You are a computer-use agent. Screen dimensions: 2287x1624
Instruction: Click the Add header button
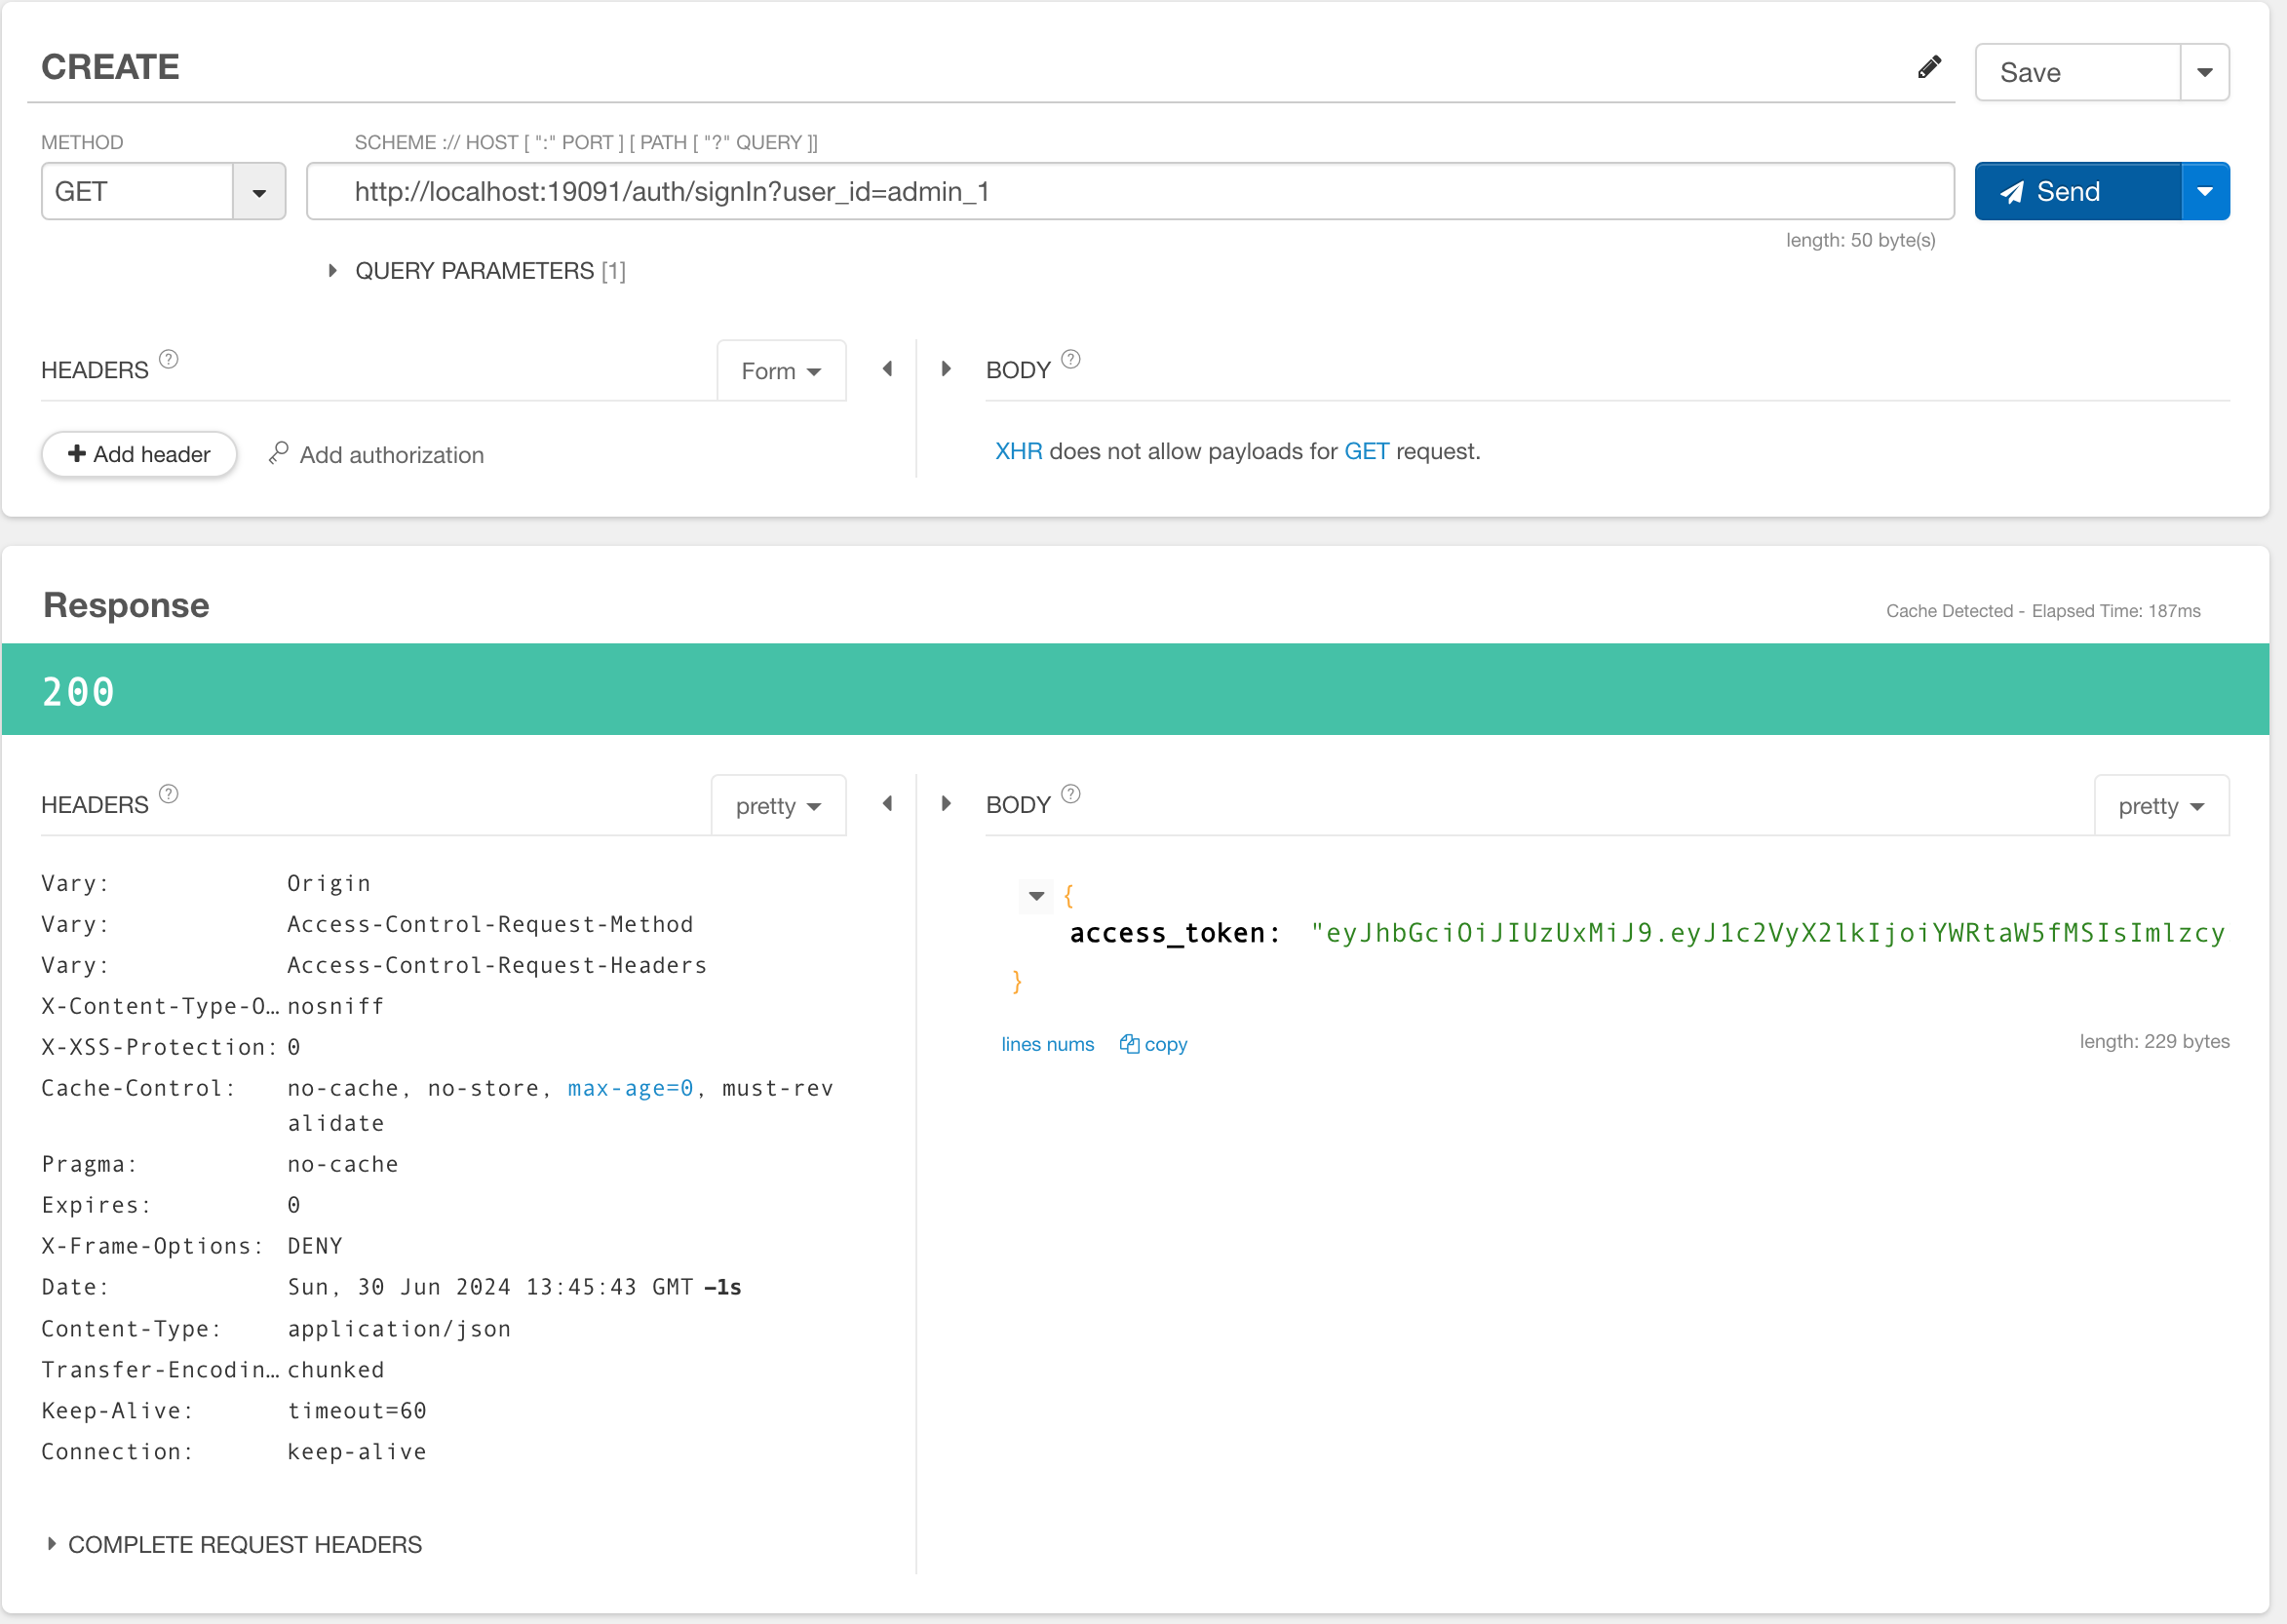139,454
